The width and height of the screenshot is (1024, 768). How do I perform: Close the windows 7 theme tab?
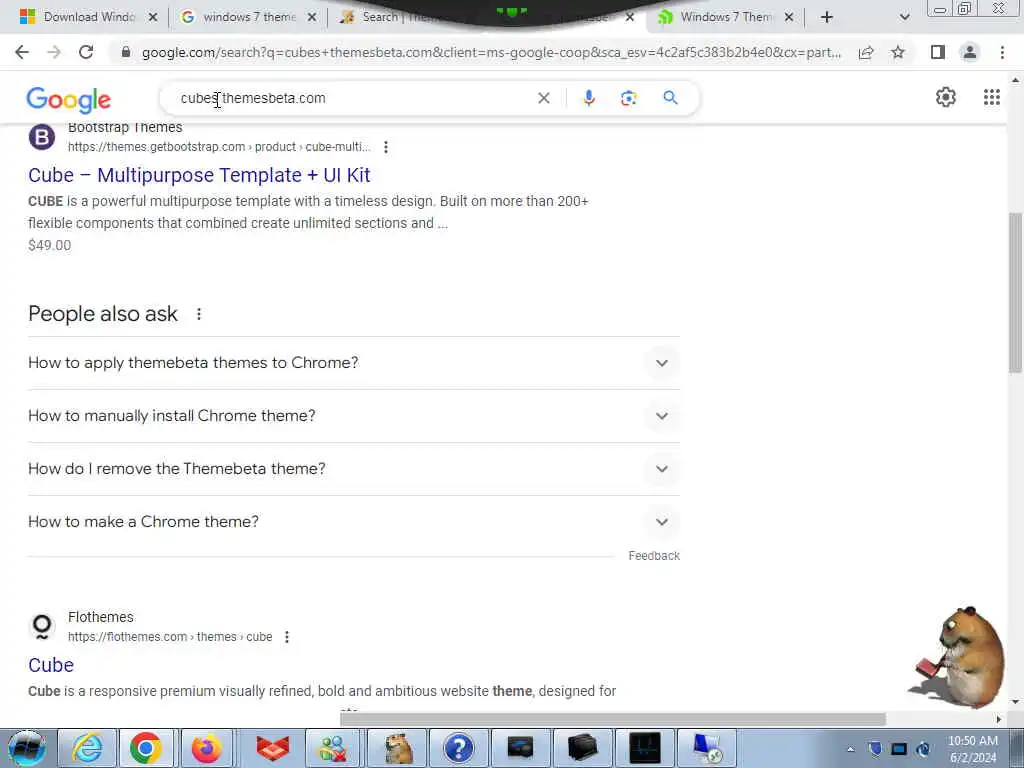click(312, 18)
